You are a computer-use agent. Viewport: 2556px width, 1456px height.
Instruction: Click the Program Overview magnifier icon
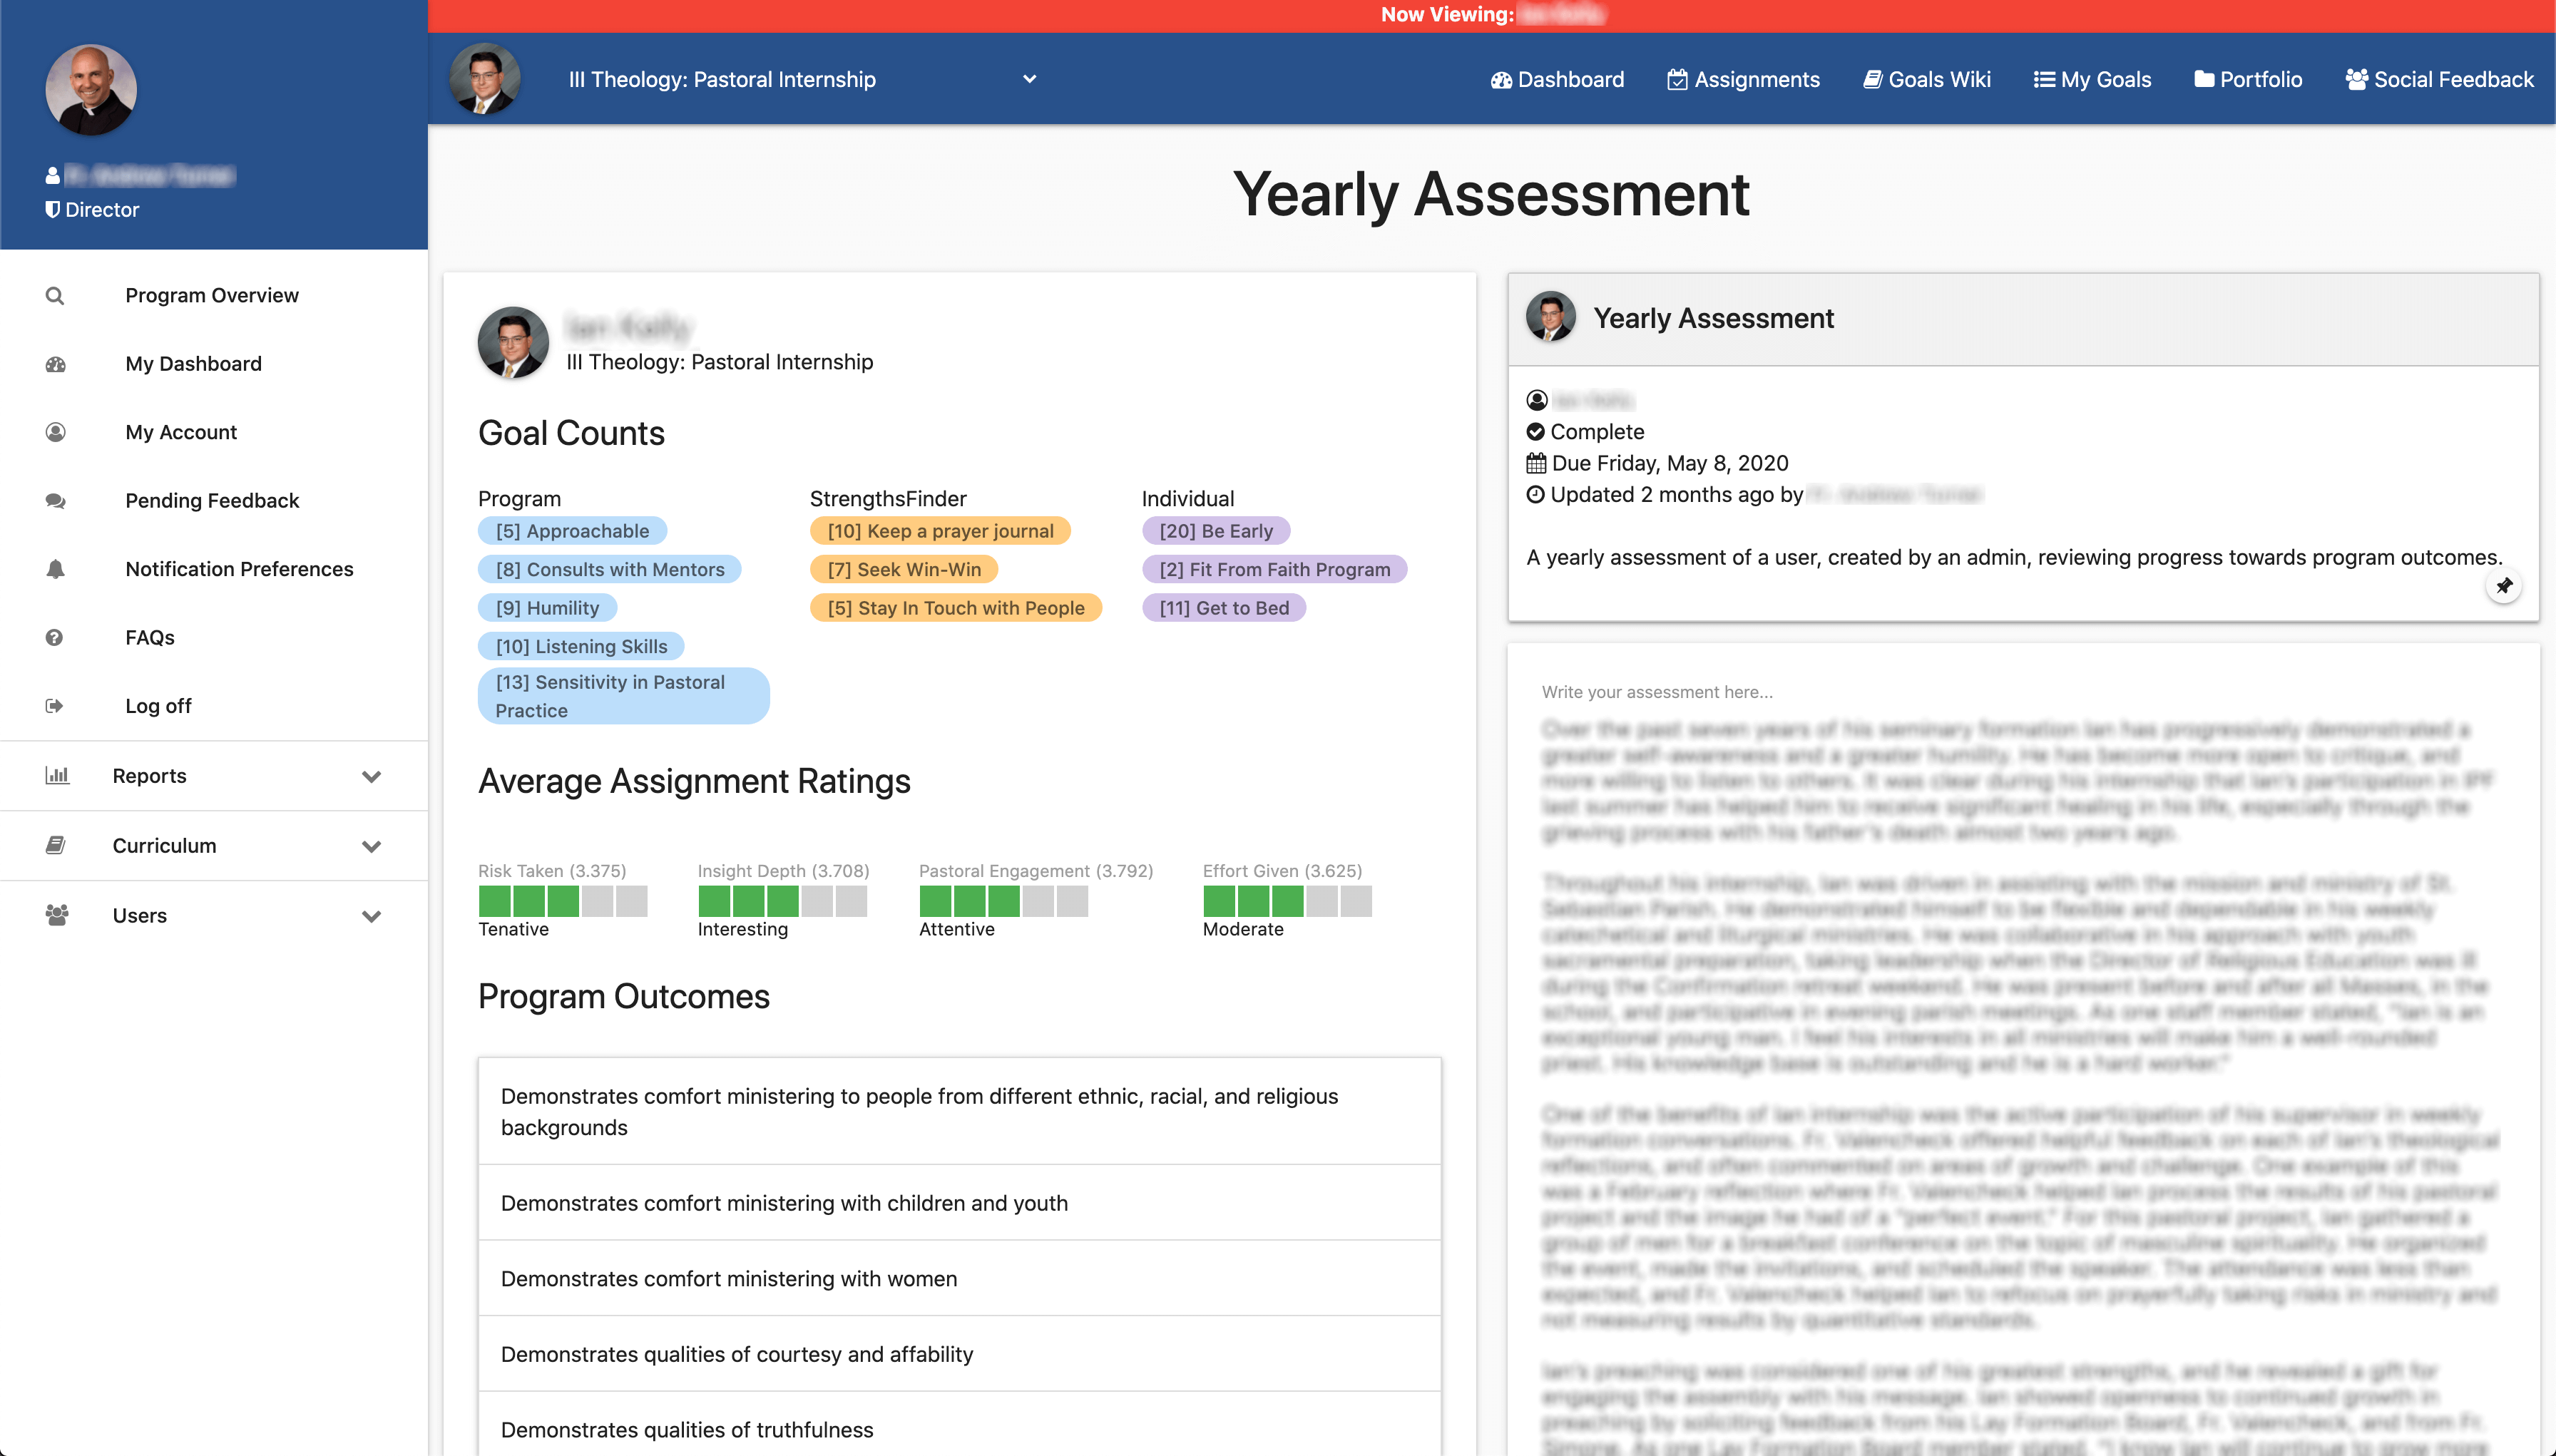55,296
